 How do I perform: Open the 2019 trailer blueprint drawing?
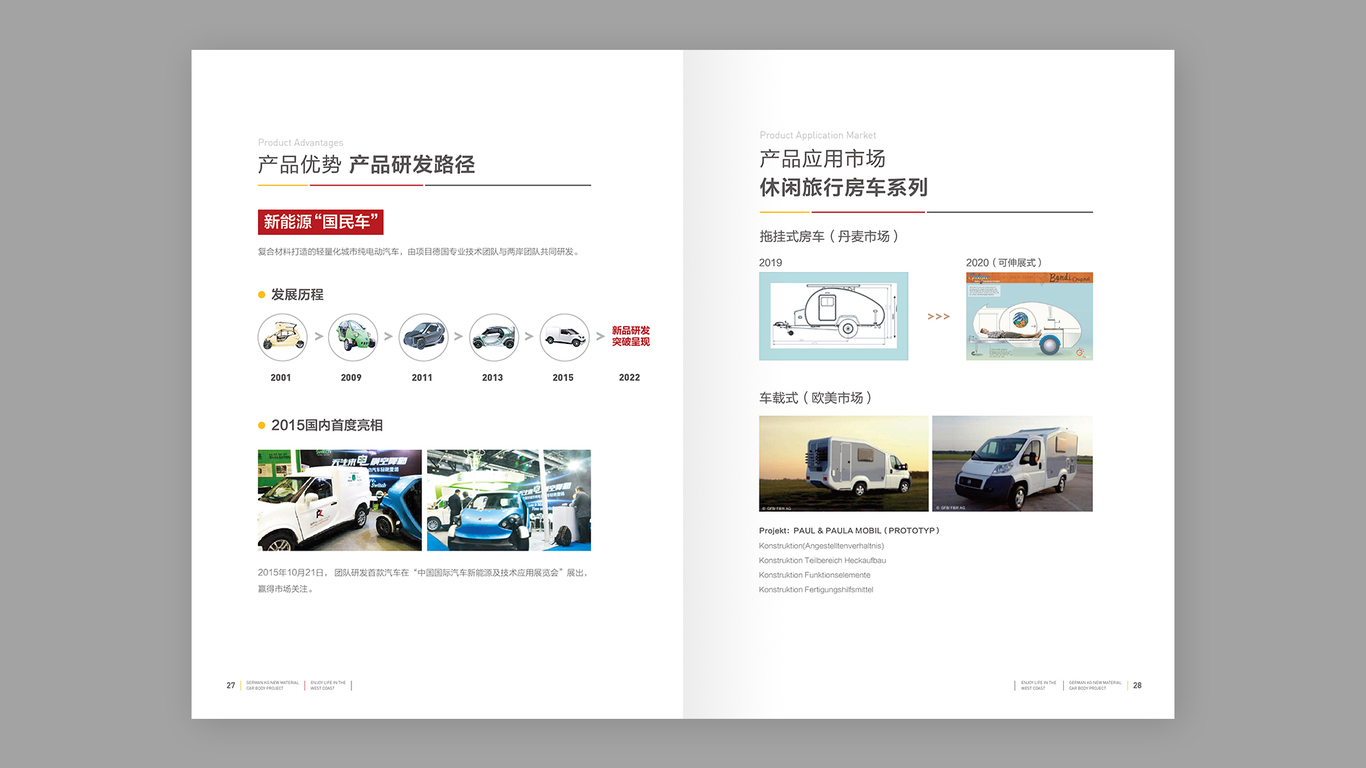coord(834,316)
